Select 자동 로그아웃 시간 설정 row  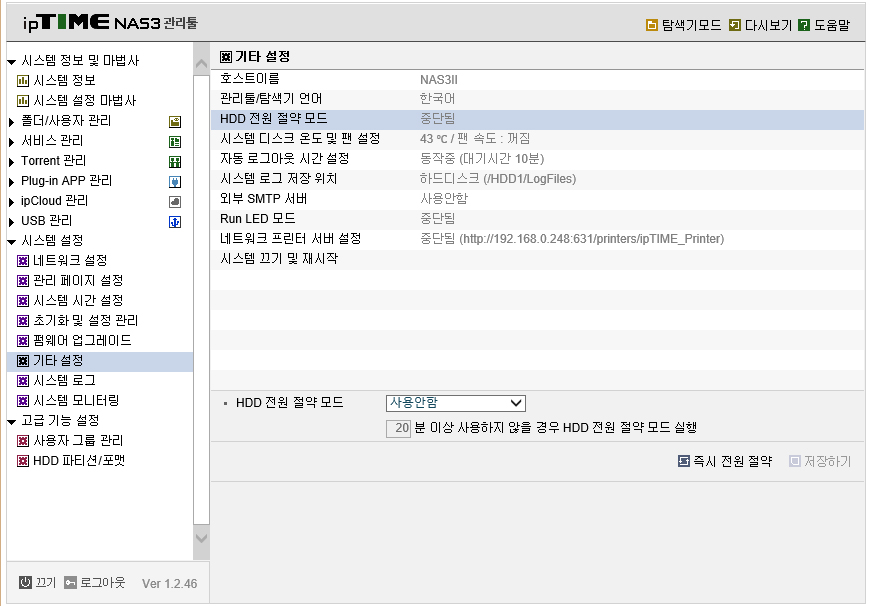[537, 159]
